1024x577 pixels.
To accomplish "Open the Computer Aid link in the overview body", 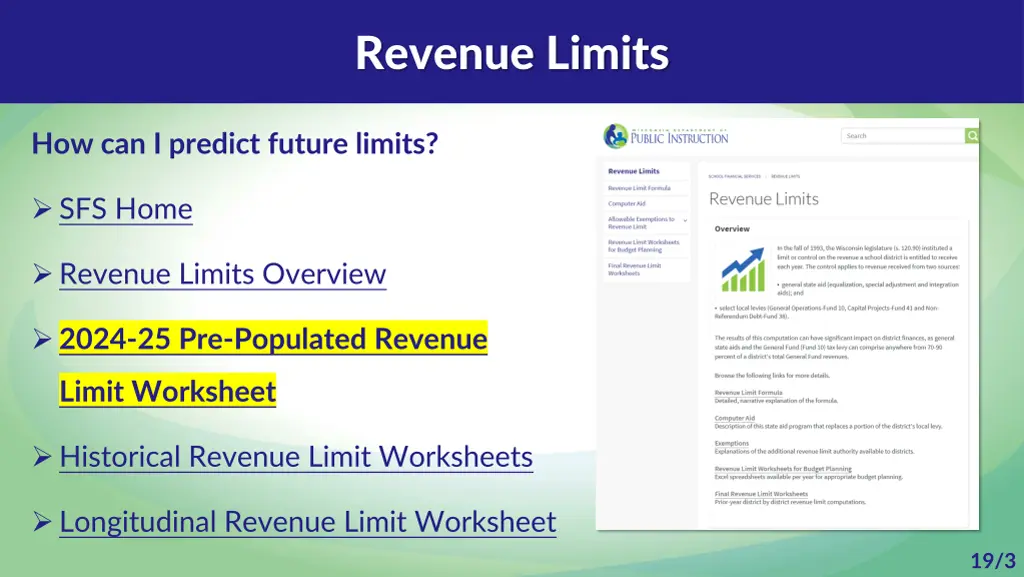I will tap(734, 418).
